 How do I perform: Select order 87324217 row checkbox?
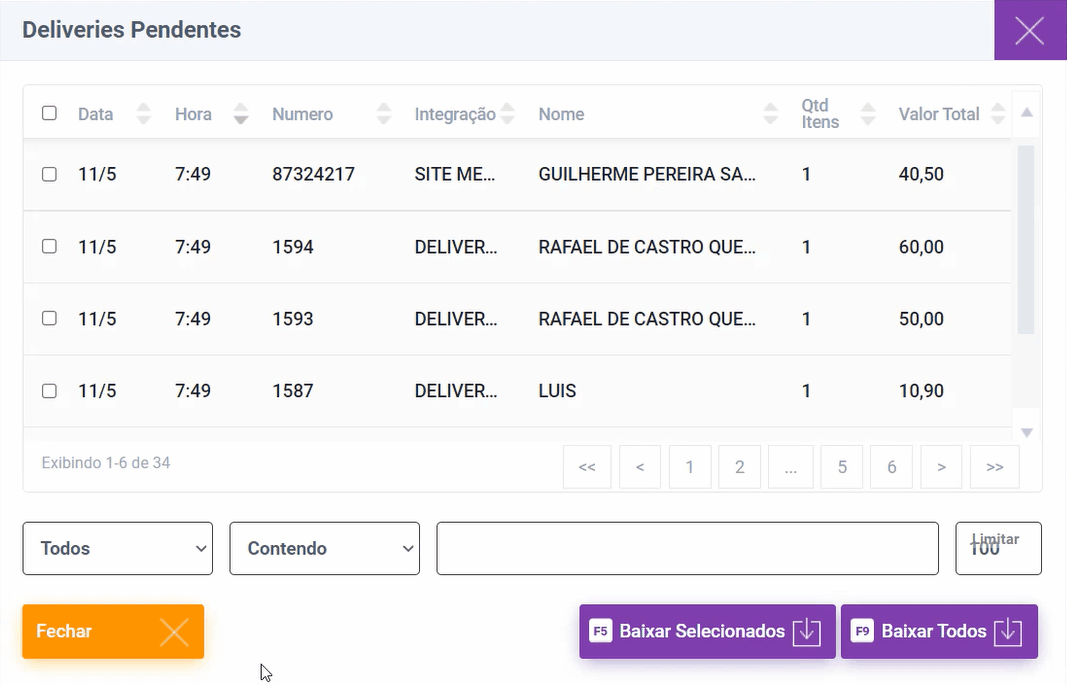pyautogui.click(x=49, y=174)
